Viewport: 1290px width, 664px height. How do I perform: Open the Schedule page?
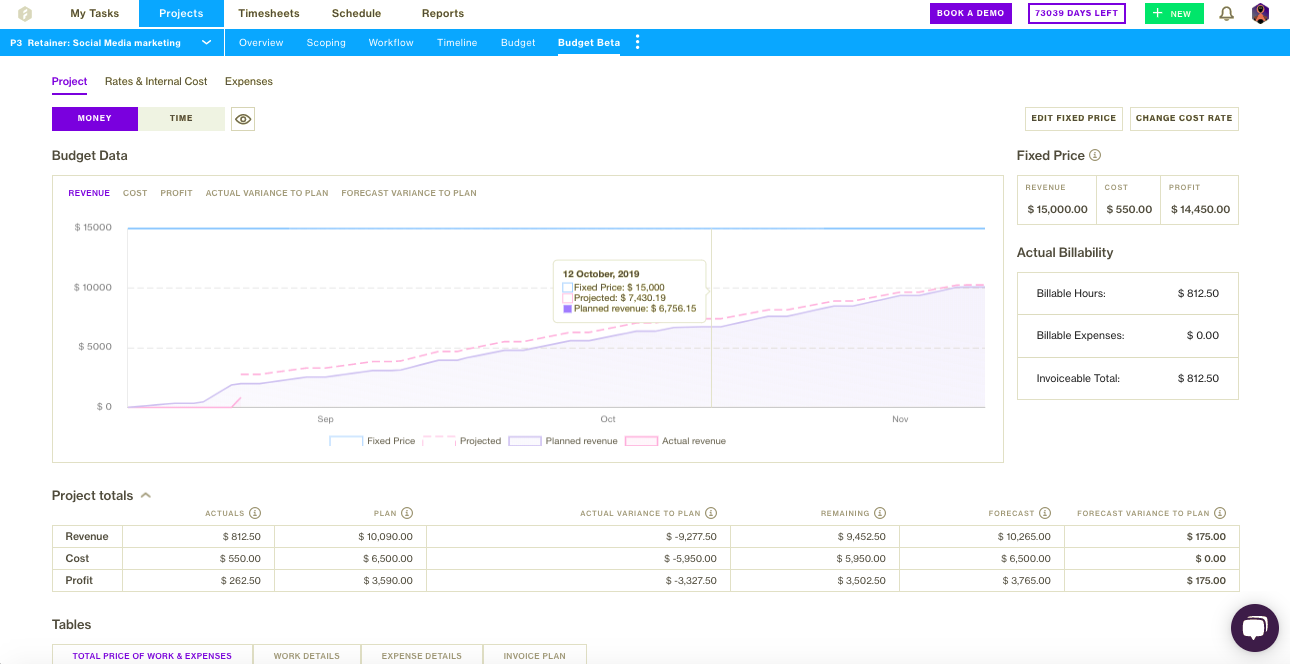point(356,14)
